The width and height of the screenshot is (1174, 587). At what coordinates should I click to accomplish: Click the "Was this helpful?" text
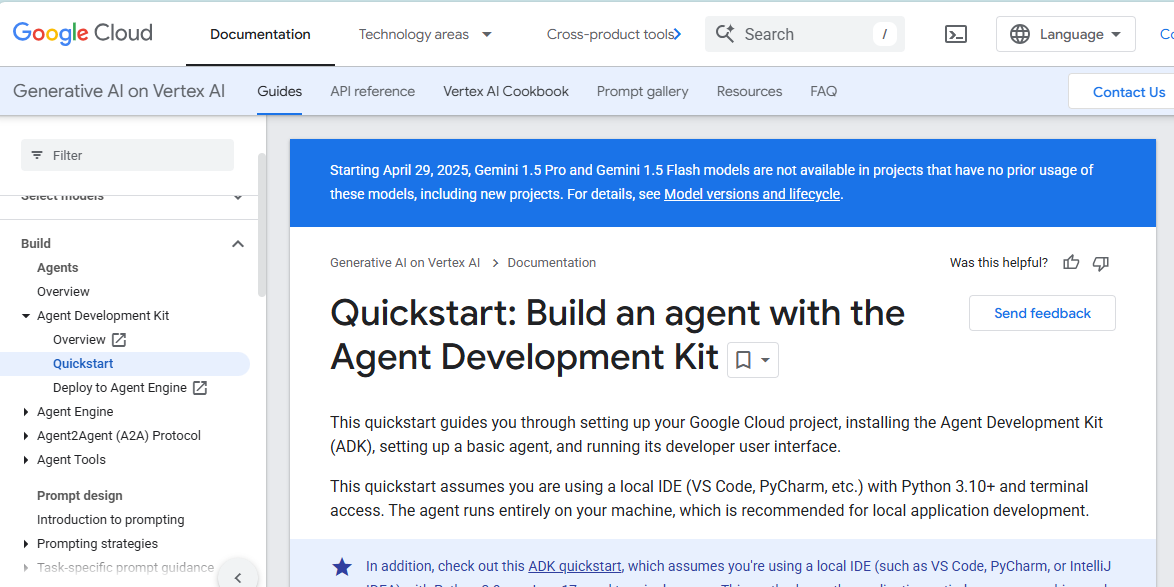[x=999, y=263]
